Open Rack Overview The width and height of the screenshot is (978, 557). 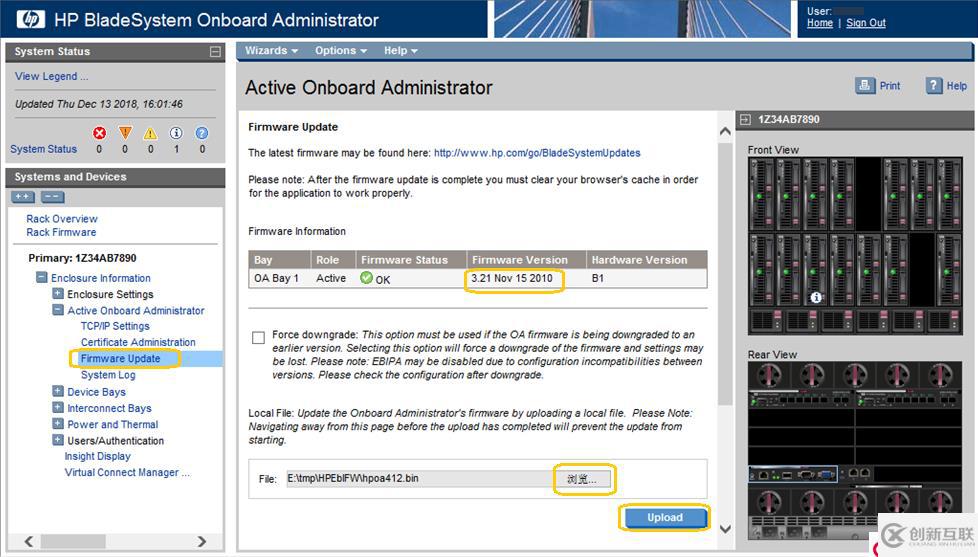click(x=62, y=219)
